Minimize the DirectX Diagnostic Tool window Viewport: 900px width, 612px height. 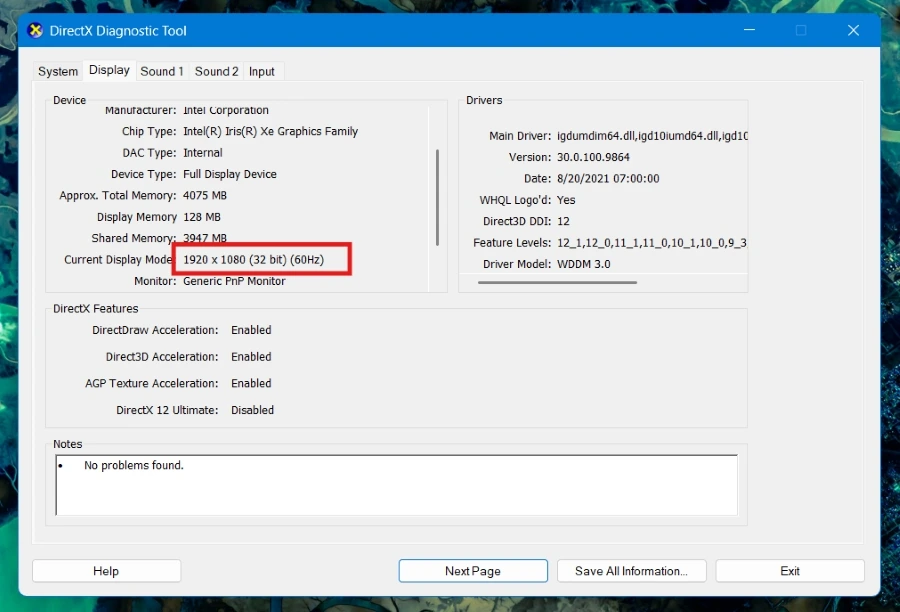point(749,30)
